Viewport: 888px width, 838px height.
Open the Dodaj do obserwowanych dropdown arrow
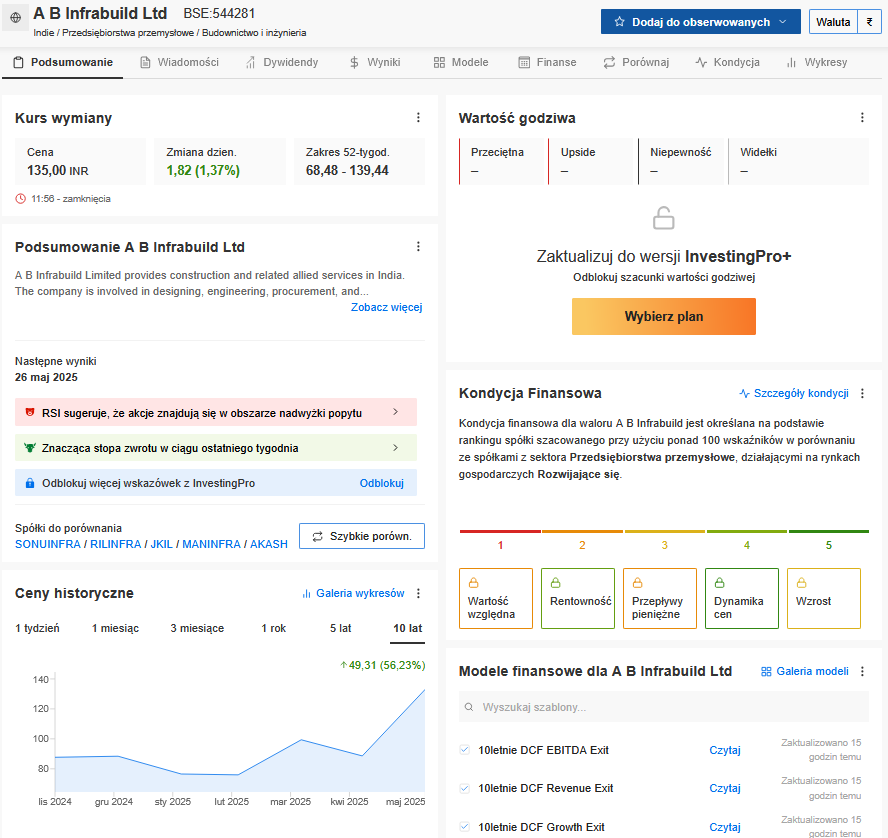point(783,22)
